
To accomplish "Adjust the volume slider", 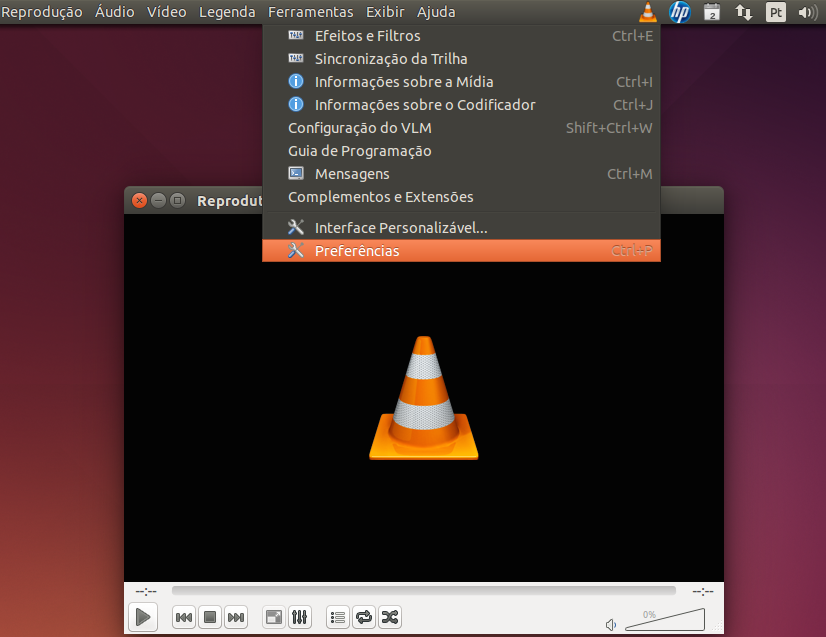I will (x=665, y=620).
